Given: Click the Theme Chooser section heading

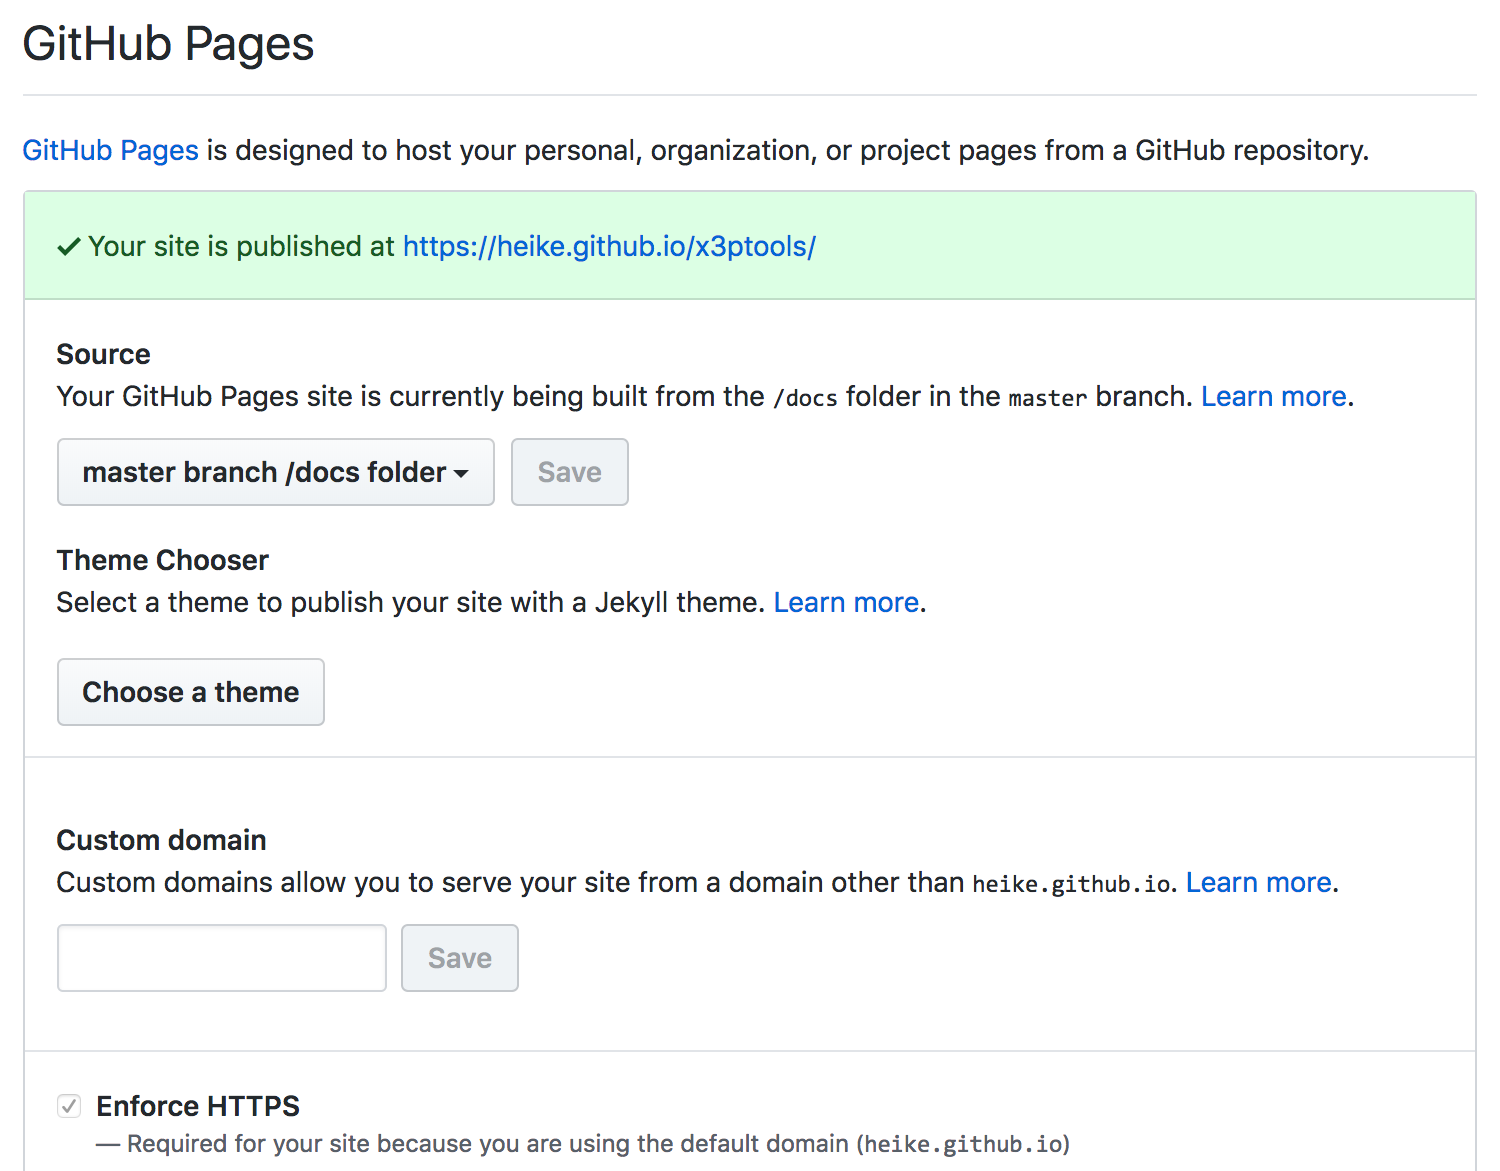Looking at the screenshot, I should click(162, 560).
